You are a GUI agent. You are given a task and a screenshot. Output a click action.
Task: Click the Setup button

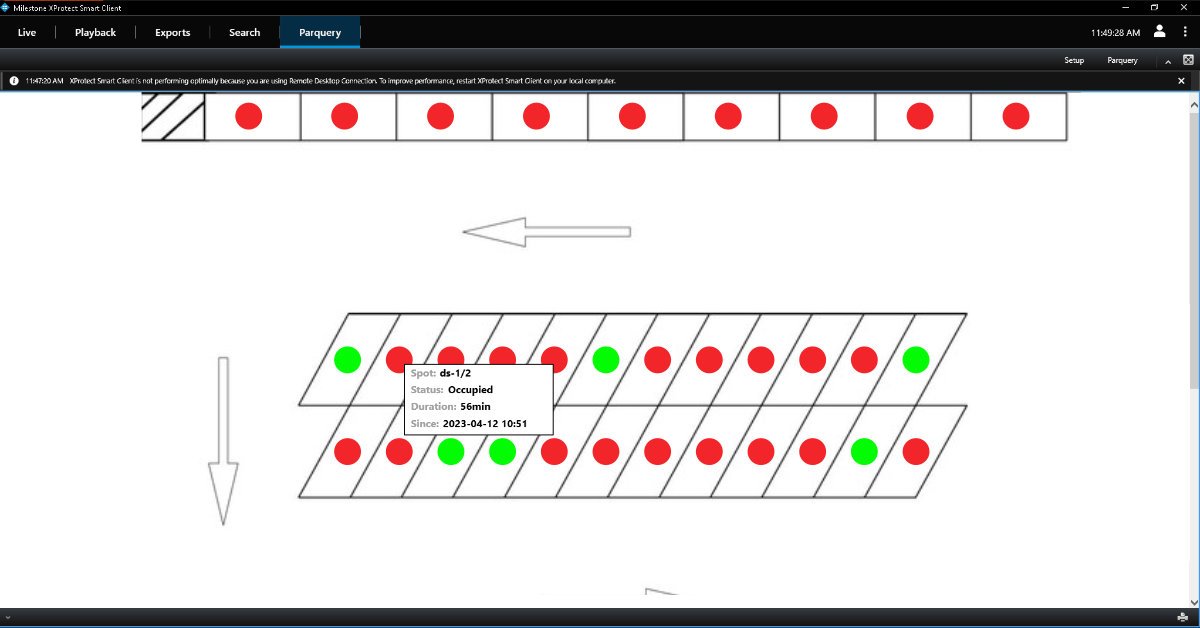[x=1073, y=61]
